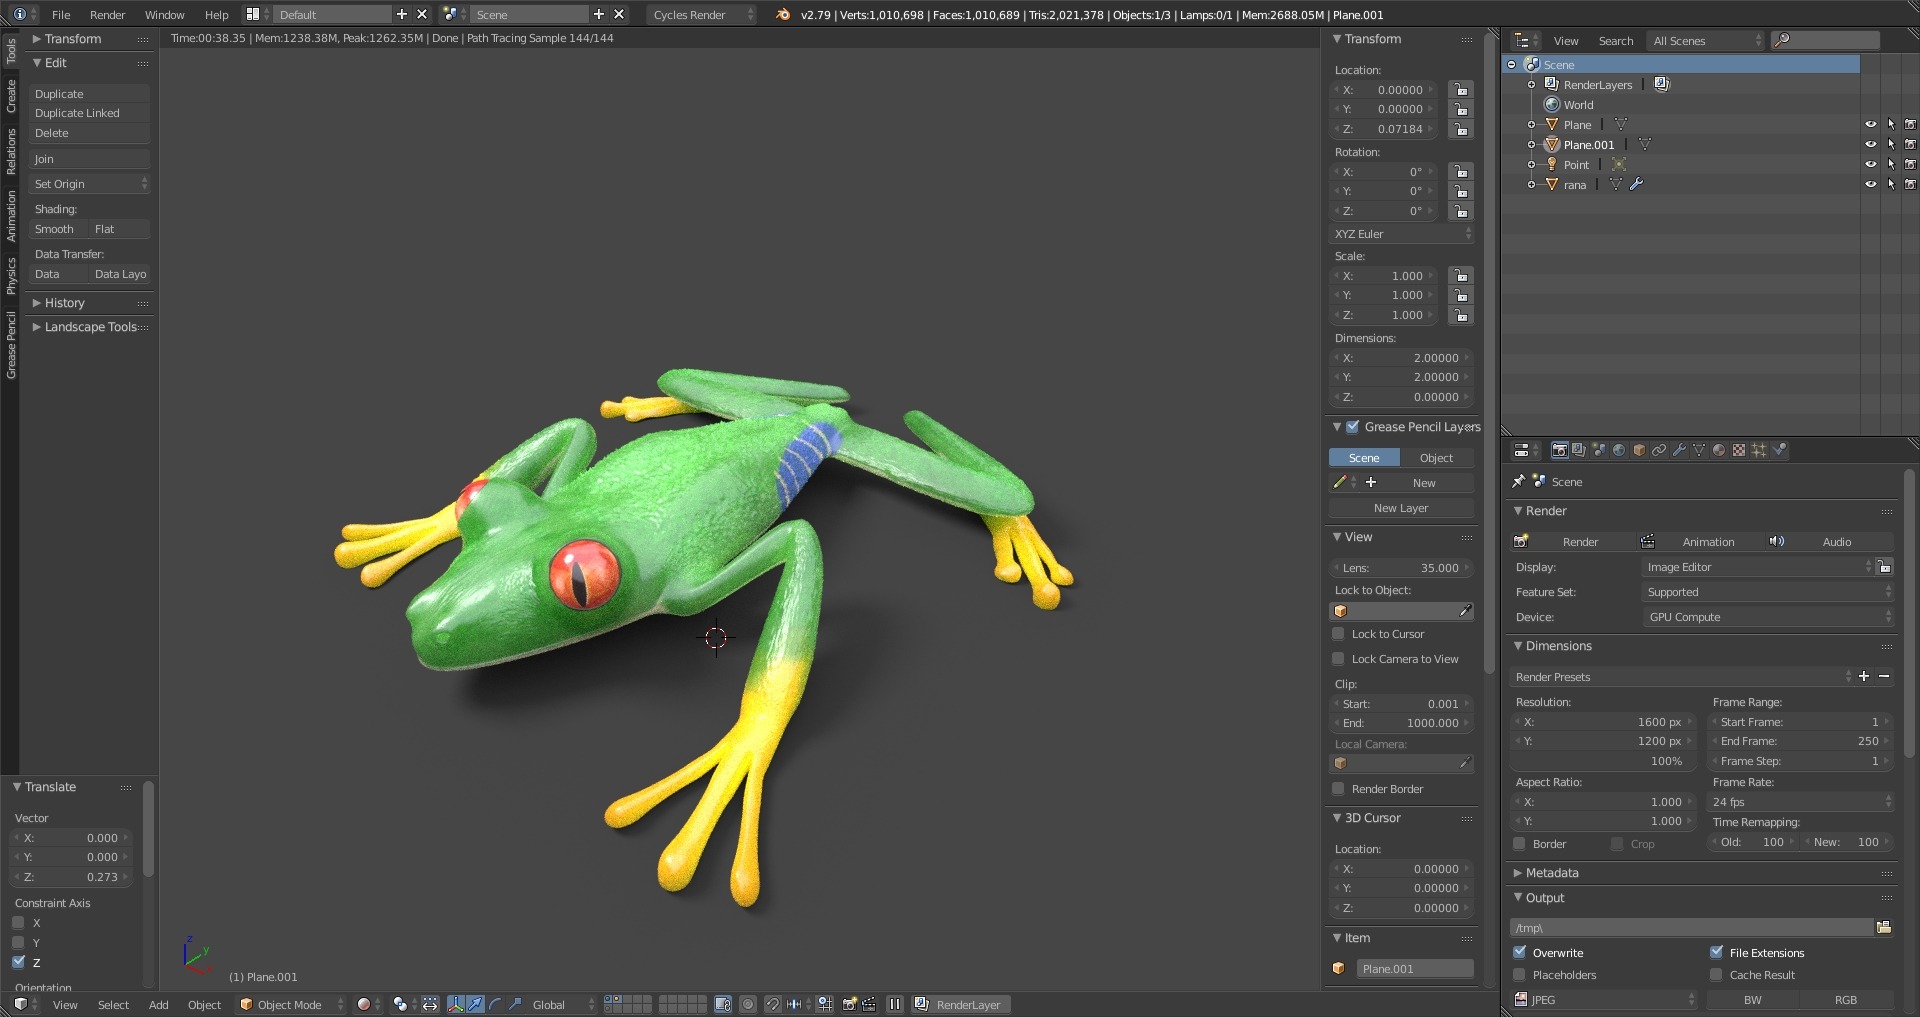Screen dimensions: 1920x1017
Task: Toggle the File Extensions checkbox
Action: (1717, 952)
